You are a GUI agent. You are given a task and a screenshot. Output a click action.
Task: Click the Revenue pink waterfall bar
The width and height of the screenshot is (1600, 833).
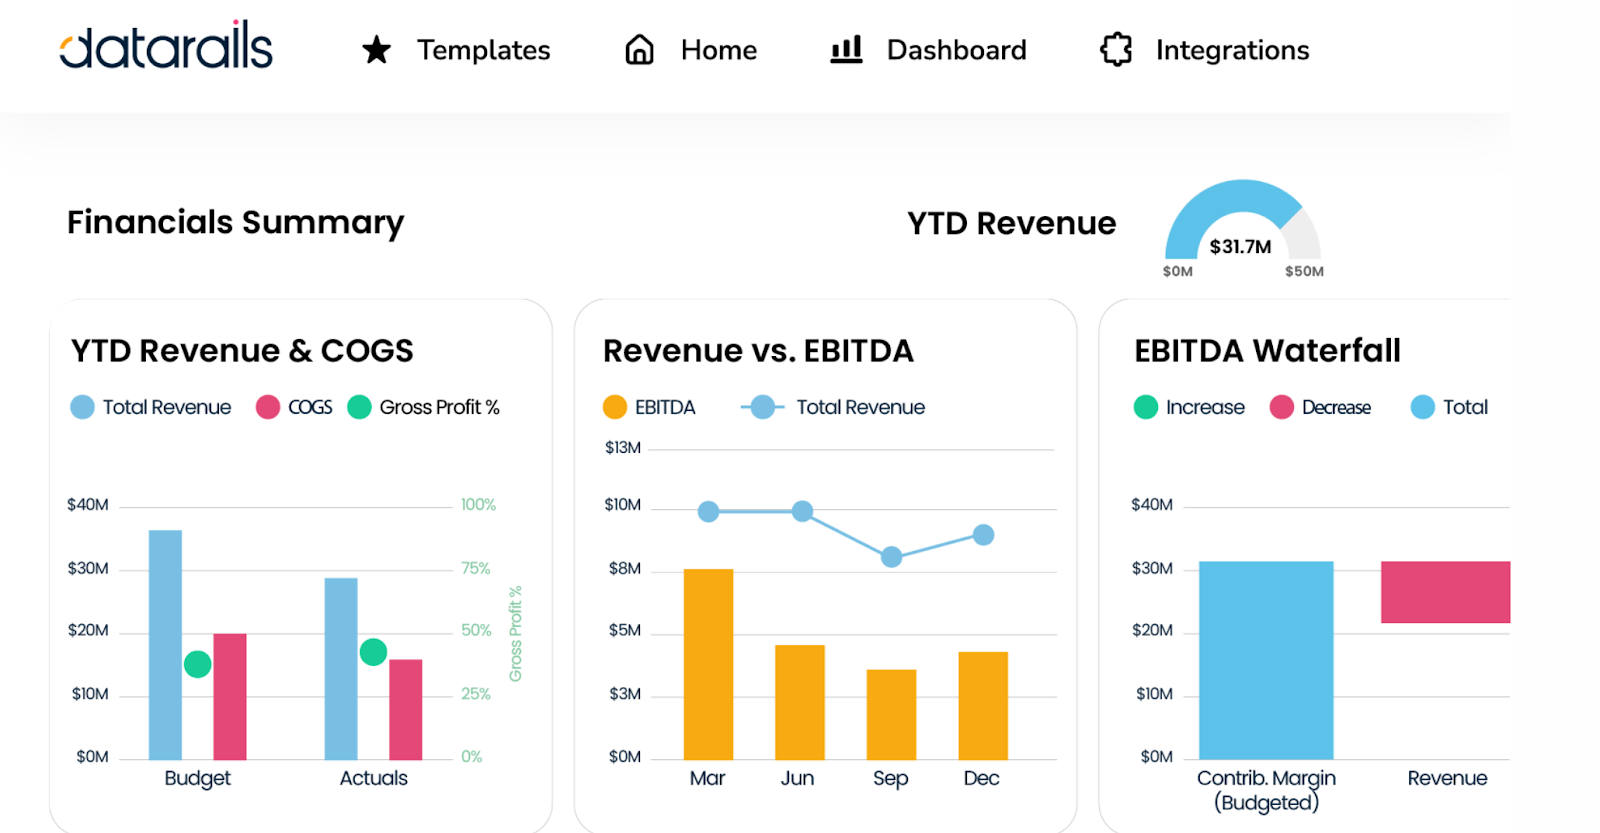tap(1445, 592)
